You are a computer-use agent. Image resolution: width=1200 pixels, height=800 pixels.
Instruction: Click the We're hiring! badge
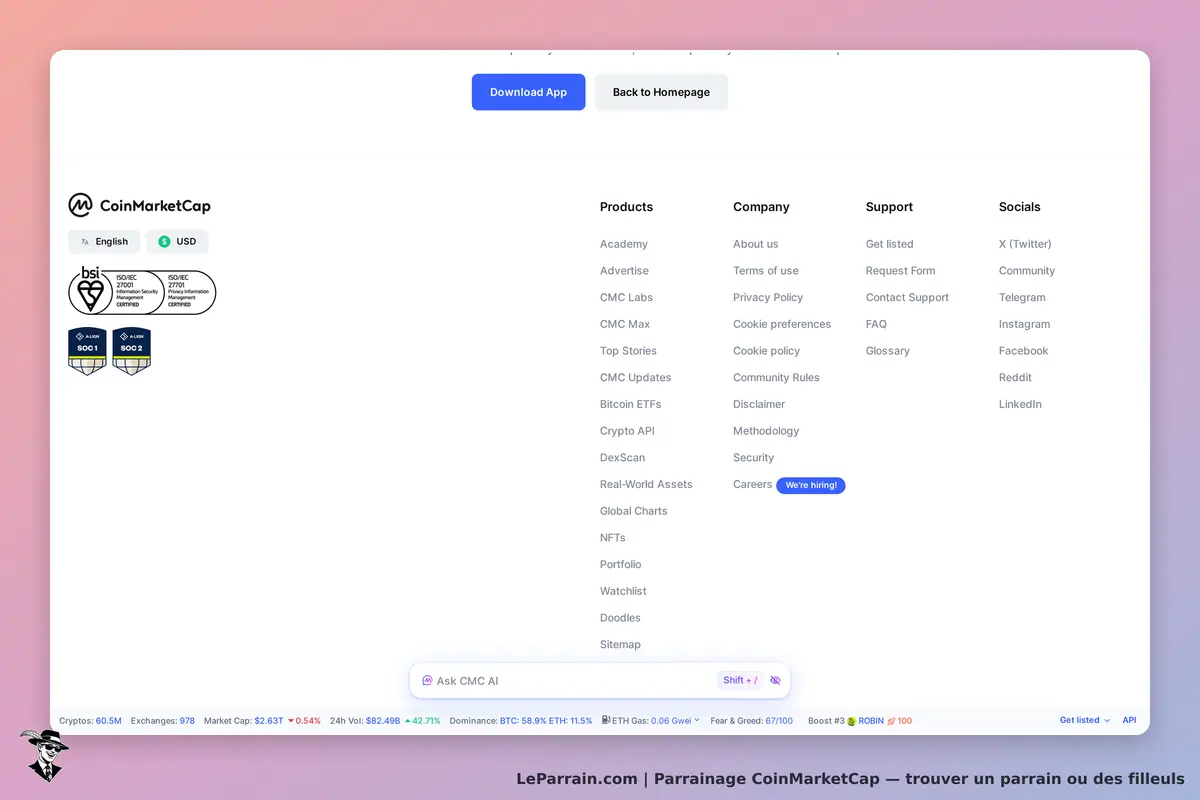coord(811,485)
